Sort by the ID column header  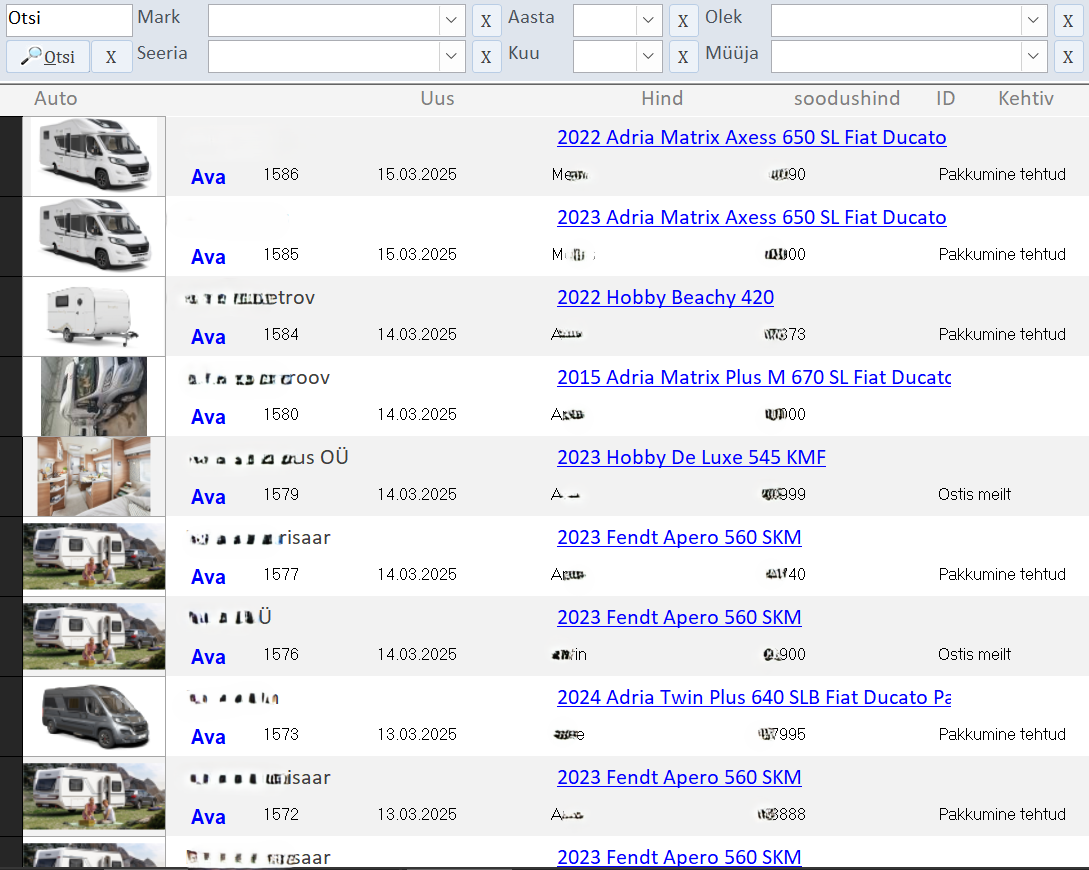pos(945,99)
